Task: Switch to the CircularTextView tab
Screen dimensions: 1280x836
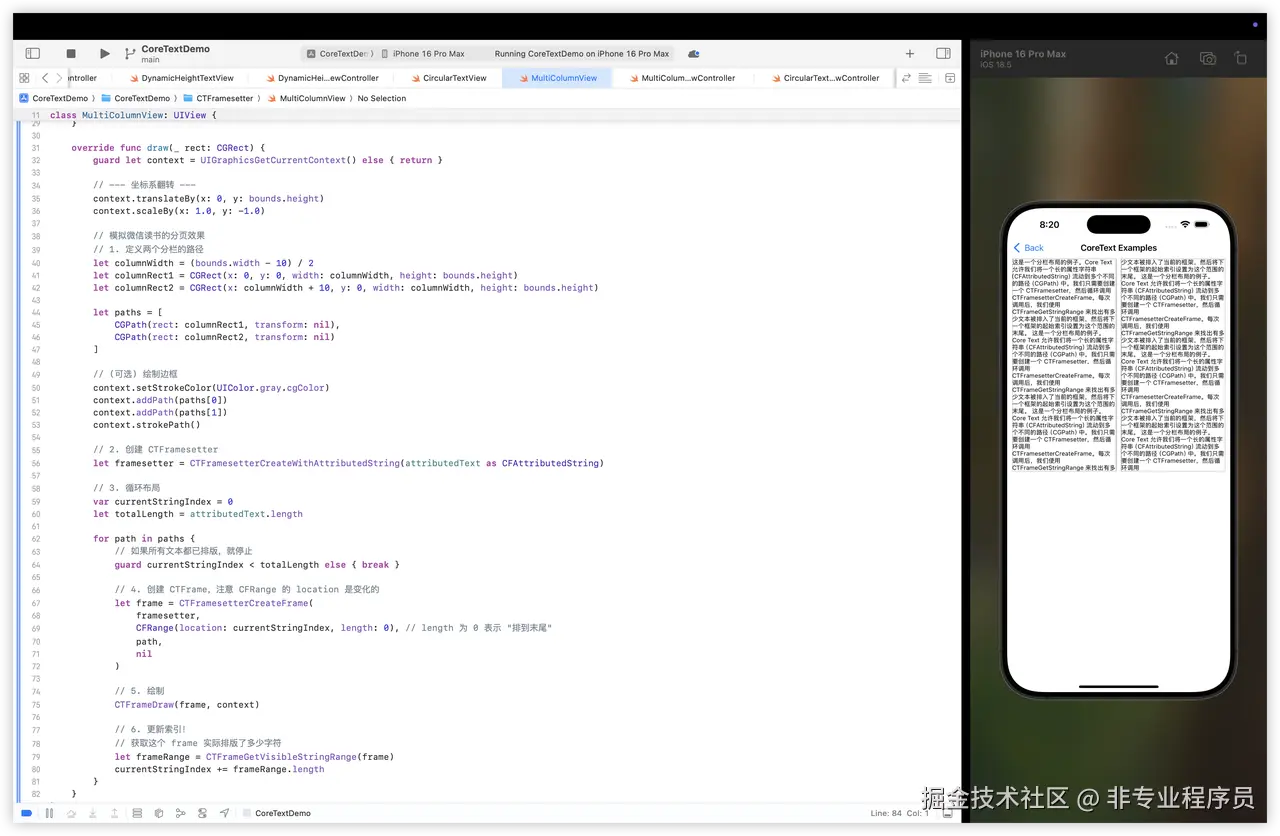Action: tap(447, 78)
